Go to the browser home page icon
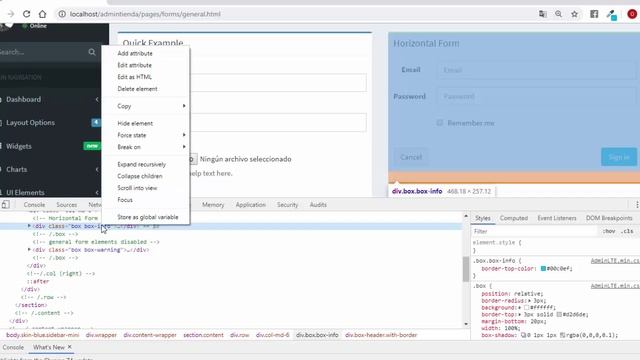Screen dimensions: 640x360 (42, 14)
